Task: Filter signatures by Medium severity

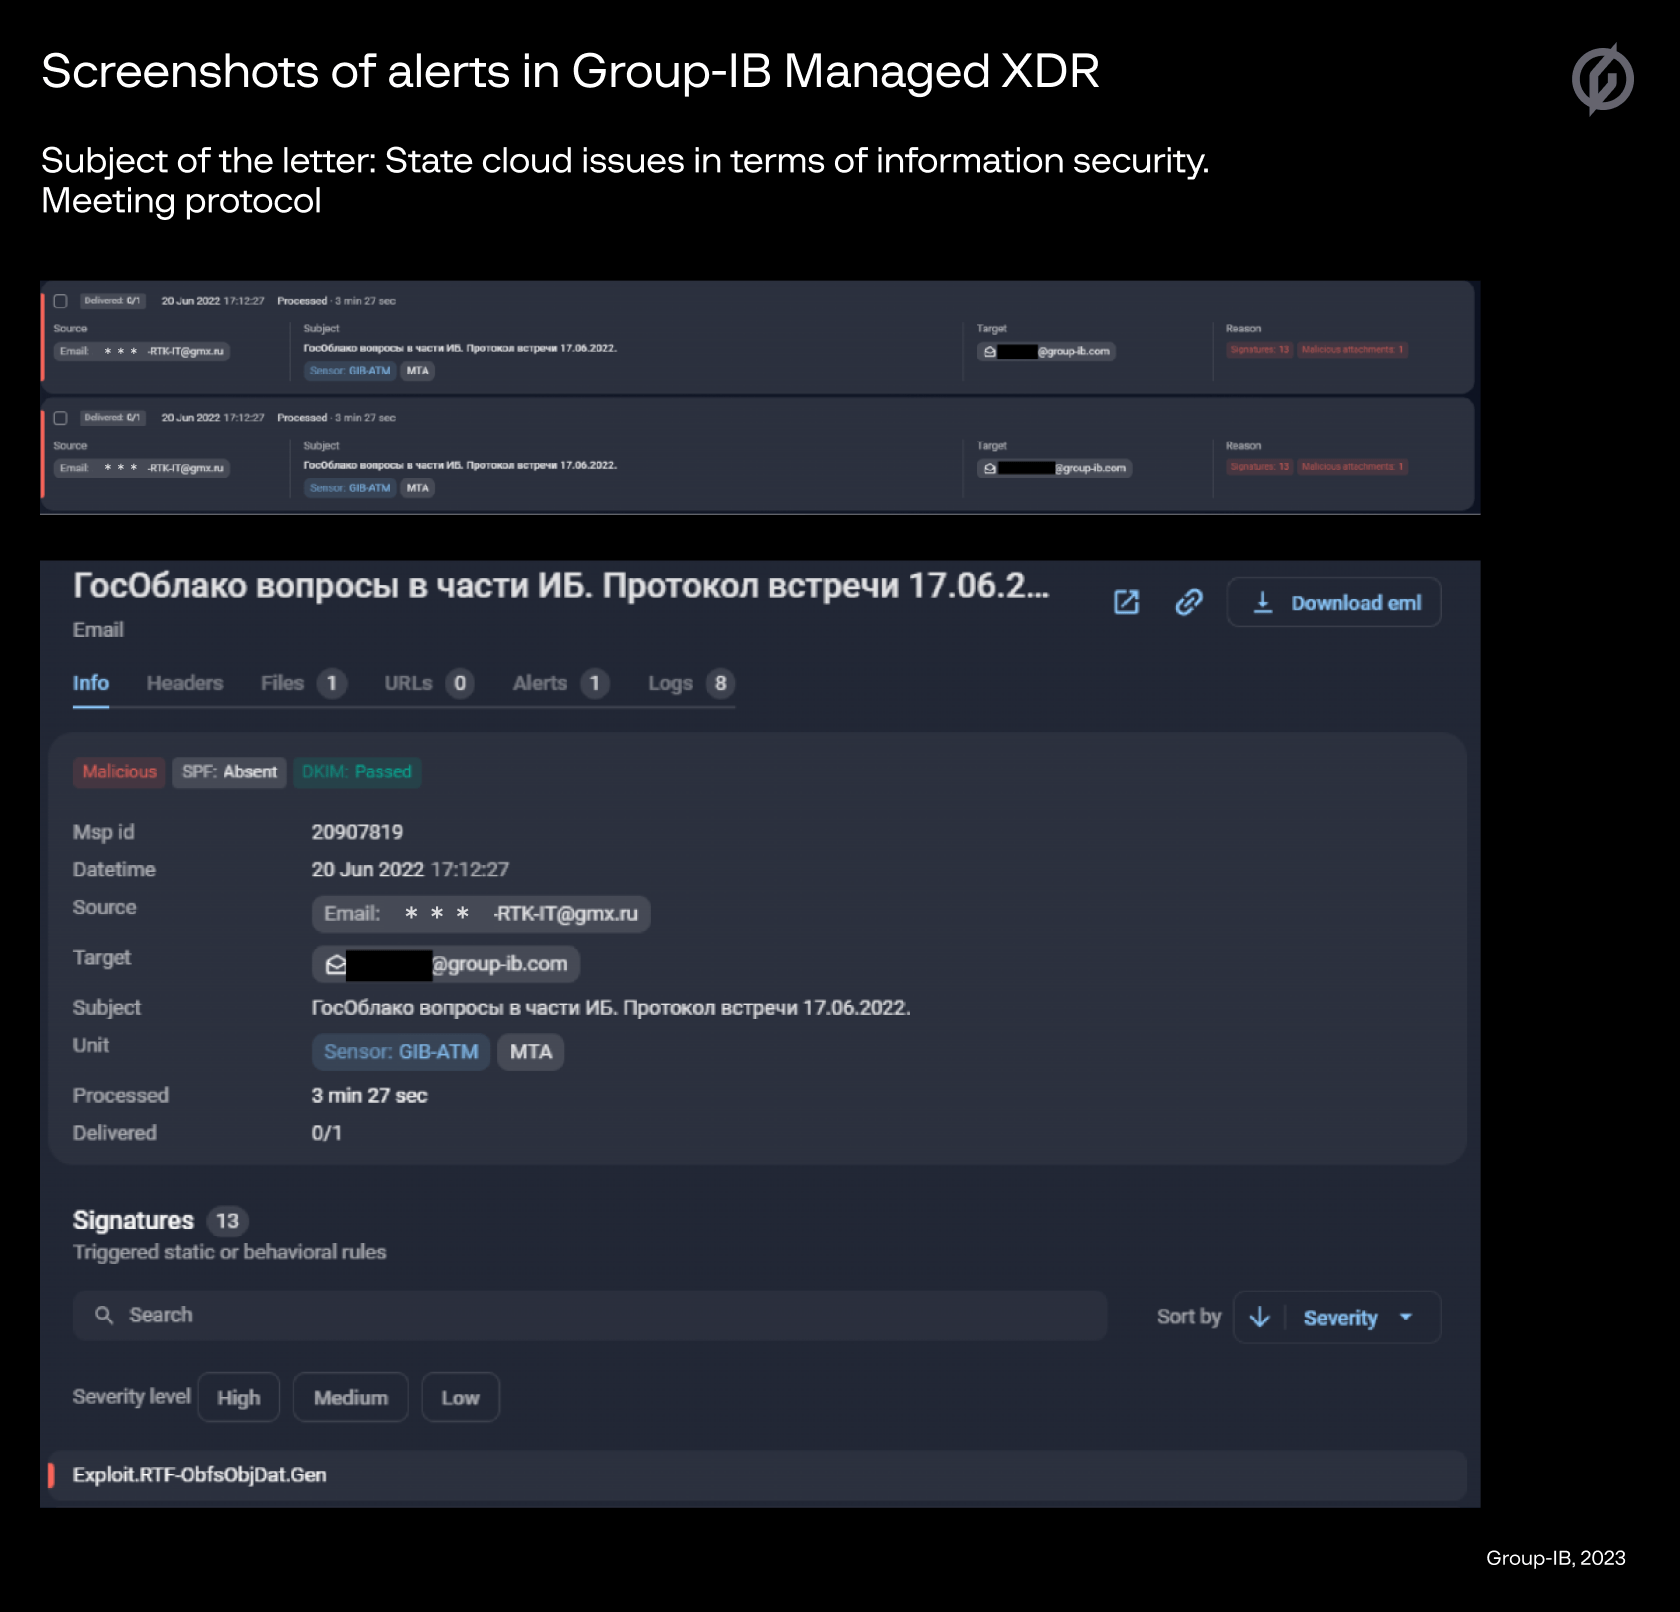Action: pyautogui.click(x=351, y=1397)
